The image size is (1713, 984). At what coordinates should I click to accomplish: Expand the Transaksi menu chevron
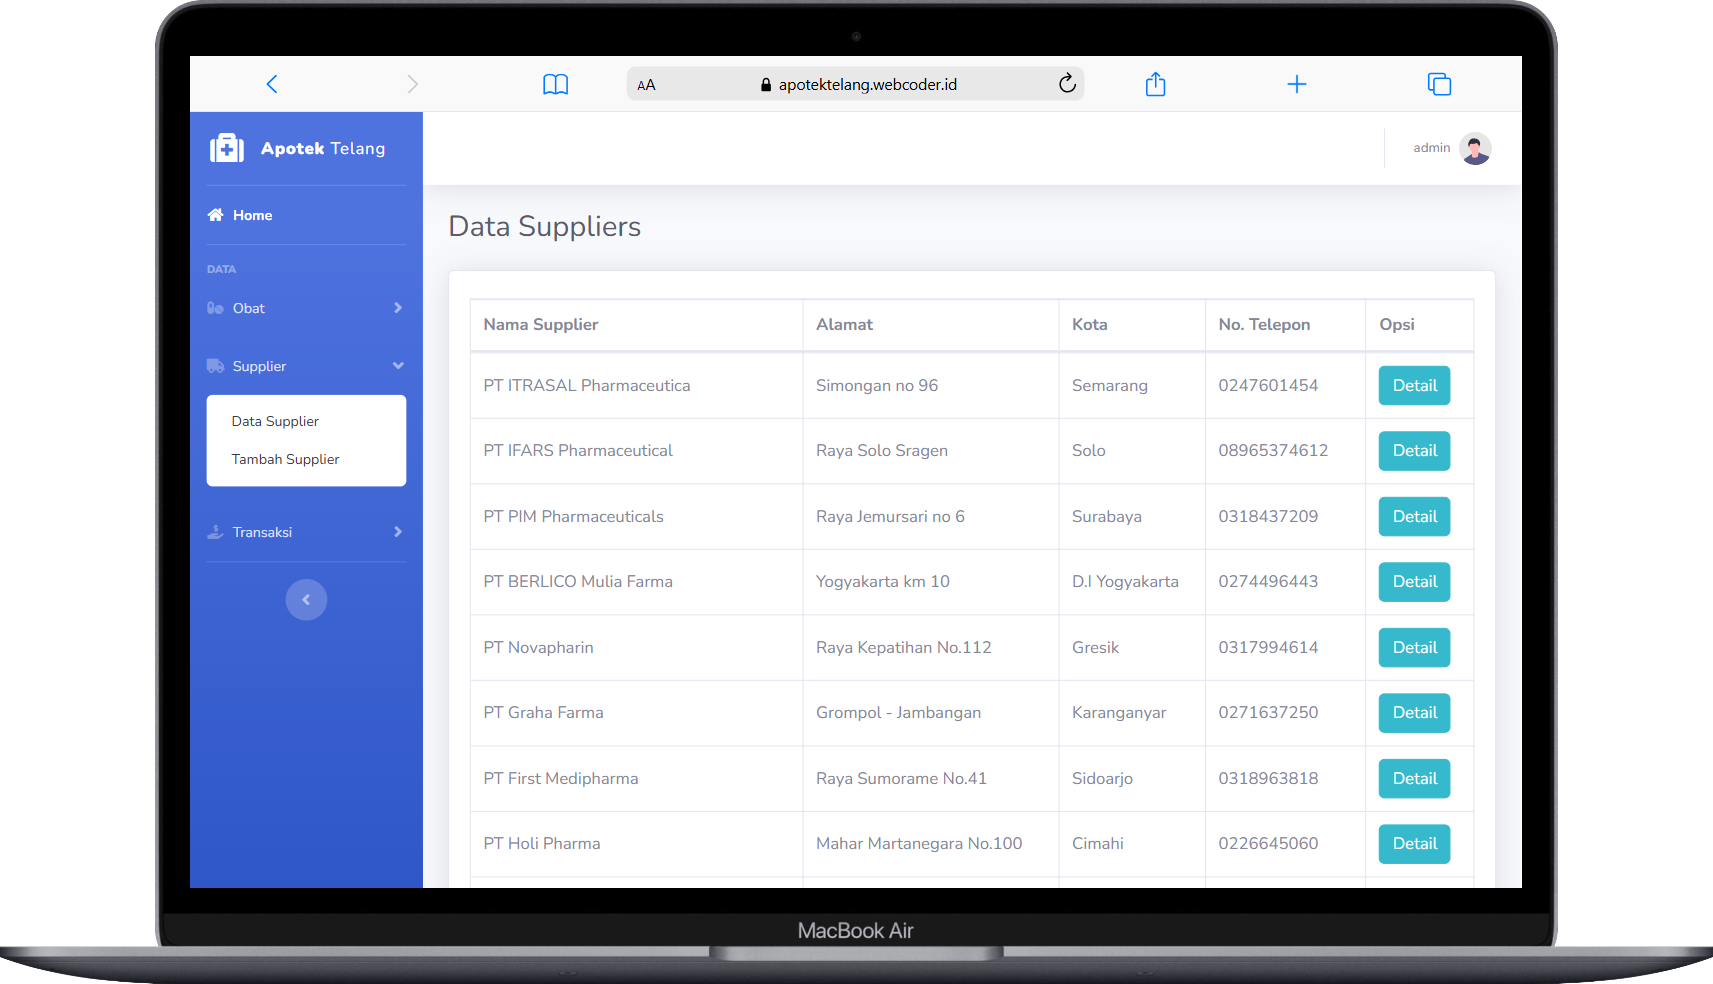(x=398, y=532)
